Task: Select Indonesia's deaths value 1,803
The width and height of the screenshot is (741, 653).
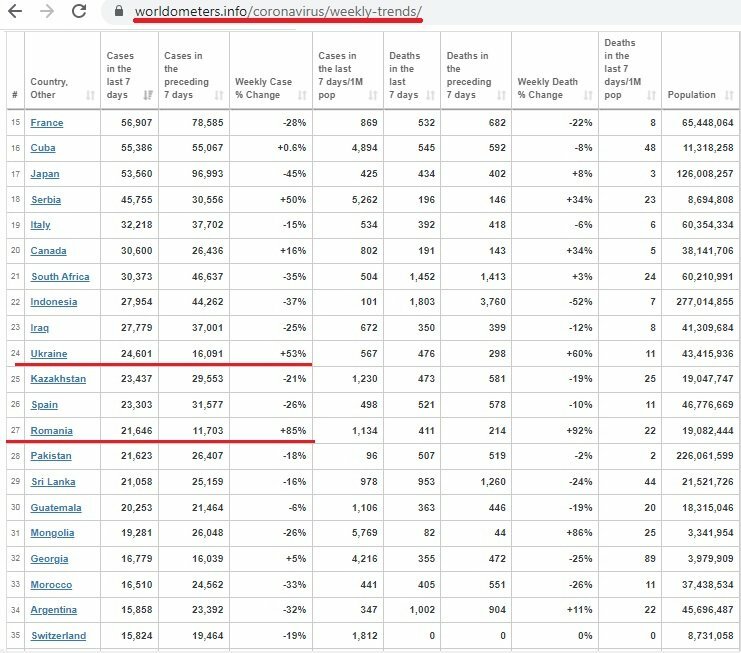Action: [x=422, y=302]
